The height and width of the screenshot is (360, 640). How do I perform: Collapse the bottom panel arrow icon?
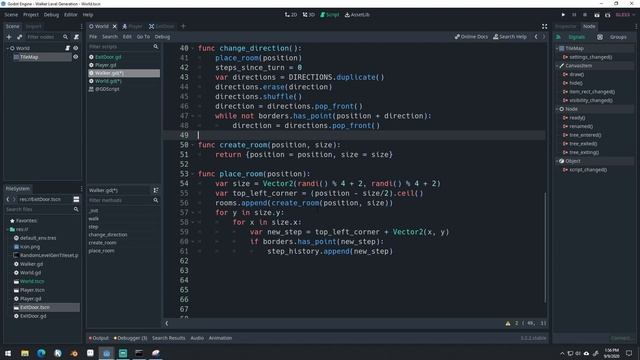coord(167,323)
